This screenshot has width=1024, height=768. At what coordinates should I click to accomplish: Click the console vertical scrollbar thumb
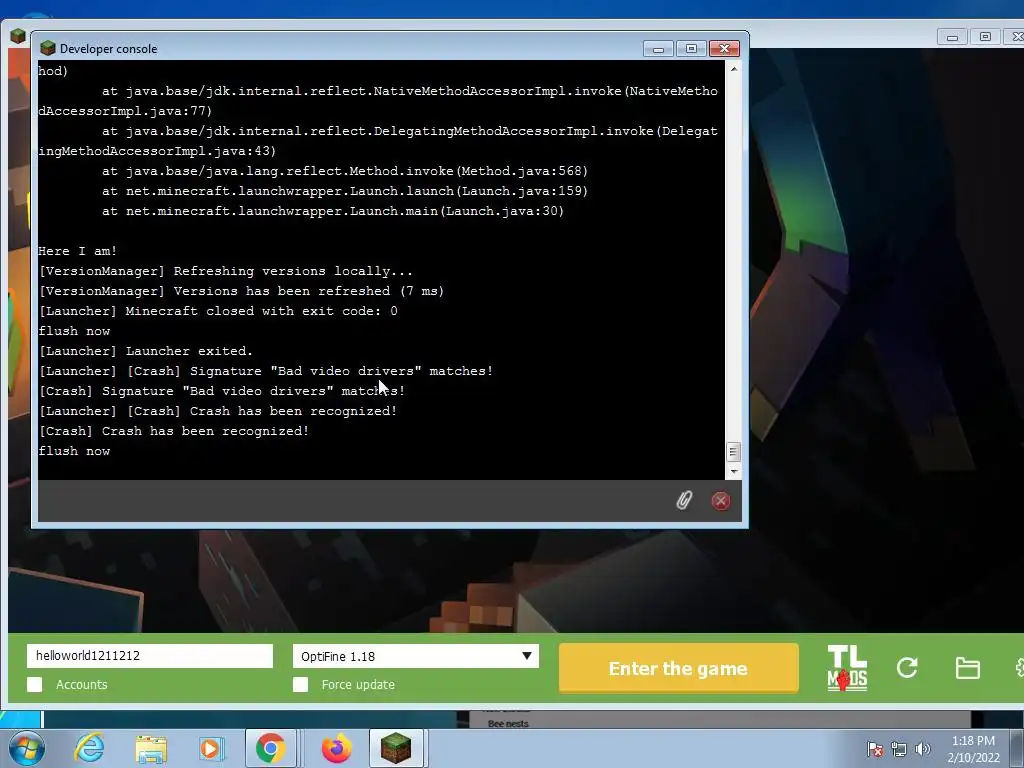click(x=734, y=452)
